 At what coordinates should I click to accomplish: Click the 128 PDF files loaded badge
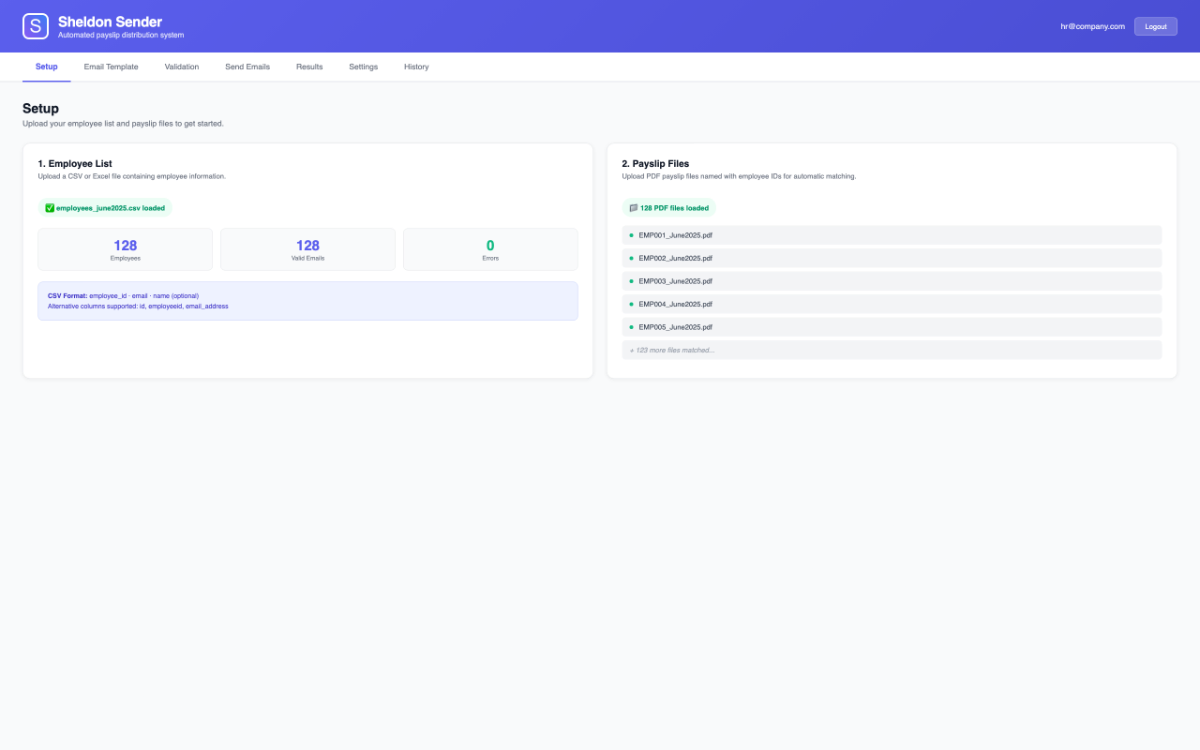[669, 208]
